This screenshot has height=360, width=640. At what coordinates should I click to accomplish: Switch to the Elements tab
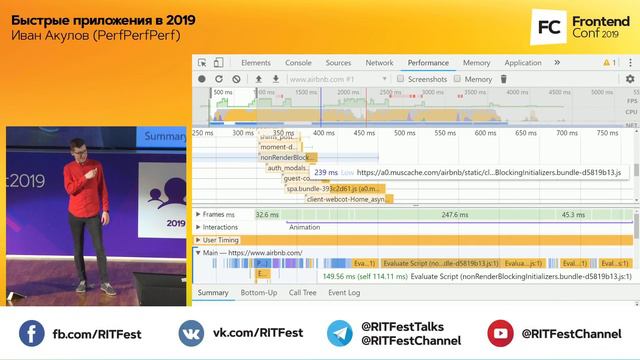(256, 62)
